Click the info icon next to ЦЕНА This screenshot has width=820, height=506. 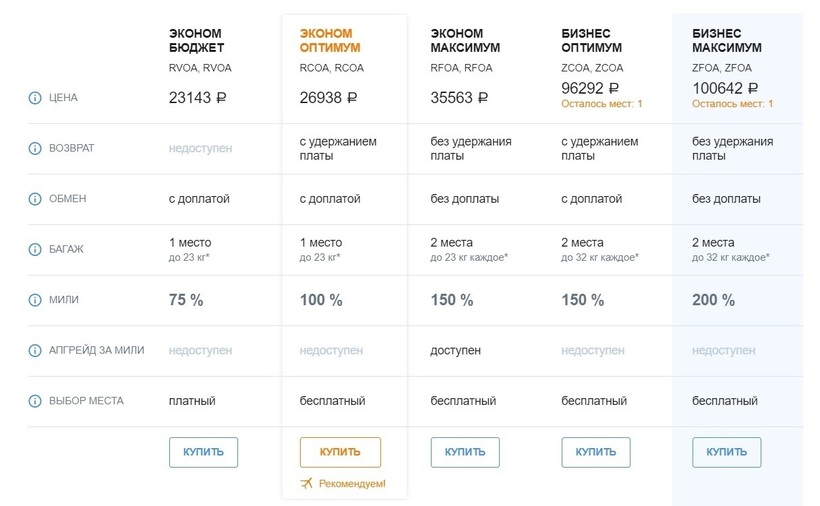click(35, 98)
